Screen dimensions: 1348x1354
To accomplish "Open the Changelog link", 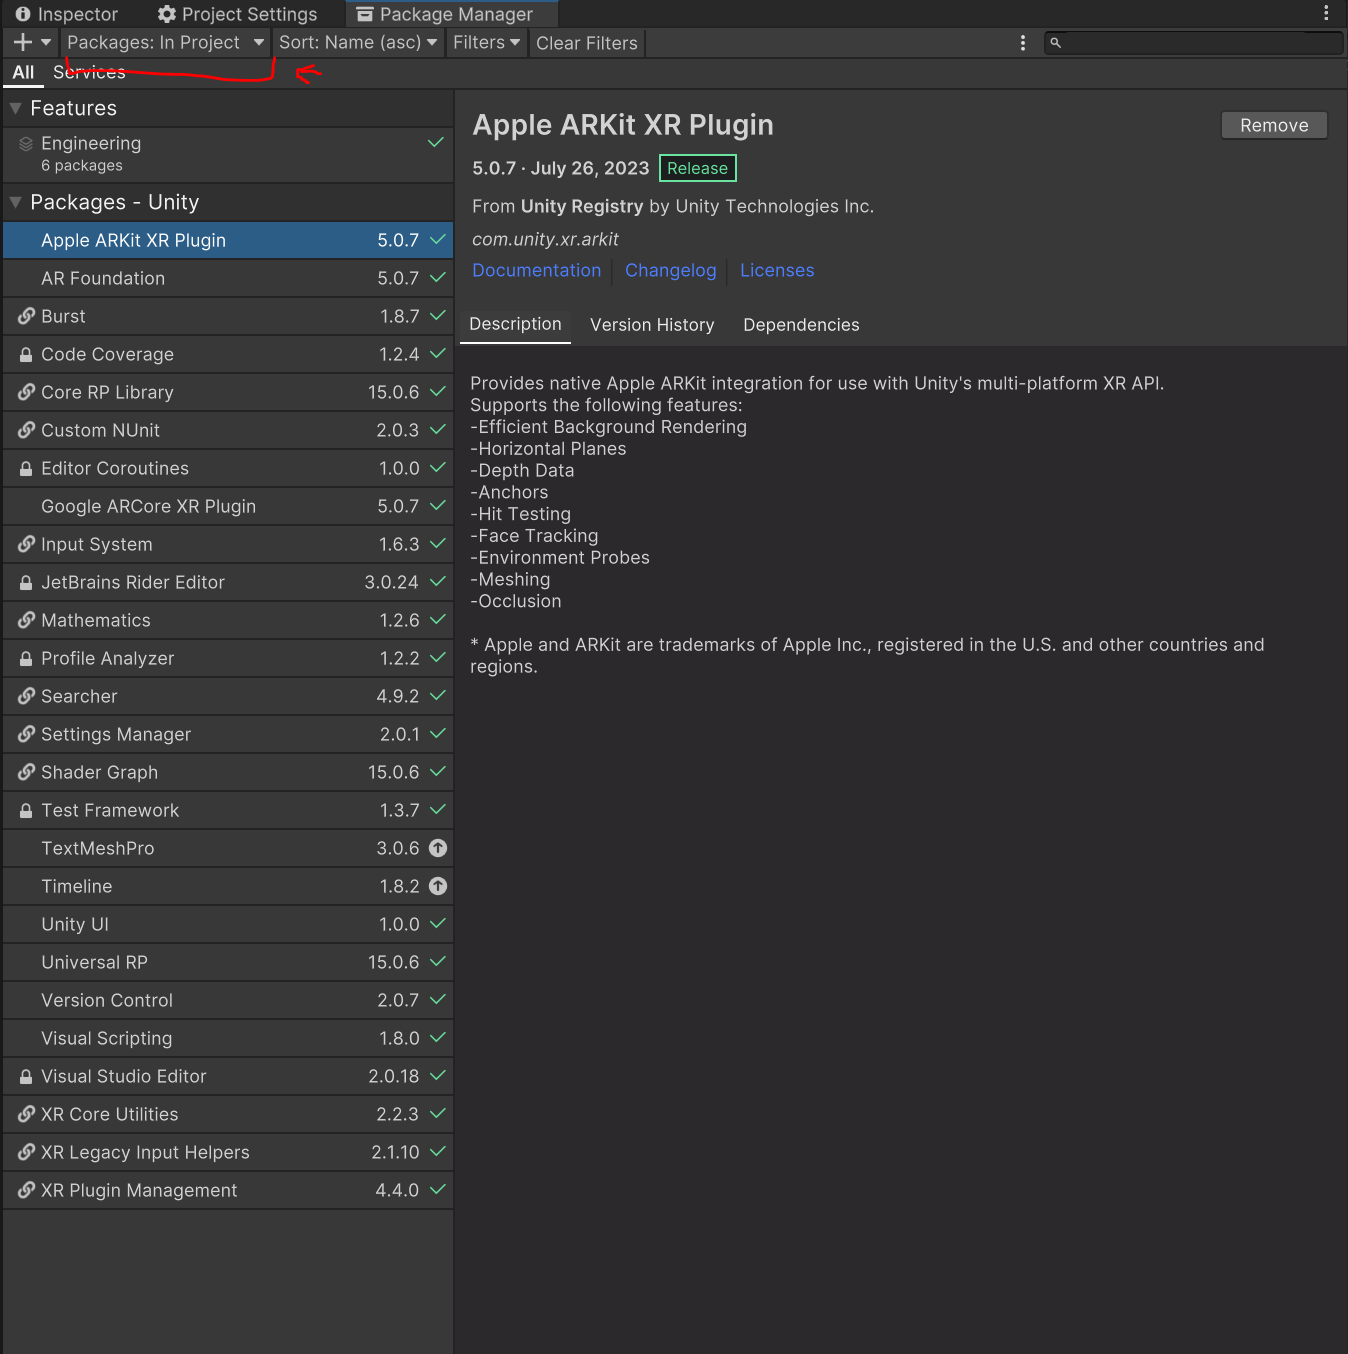I will (x=670, y=270).
